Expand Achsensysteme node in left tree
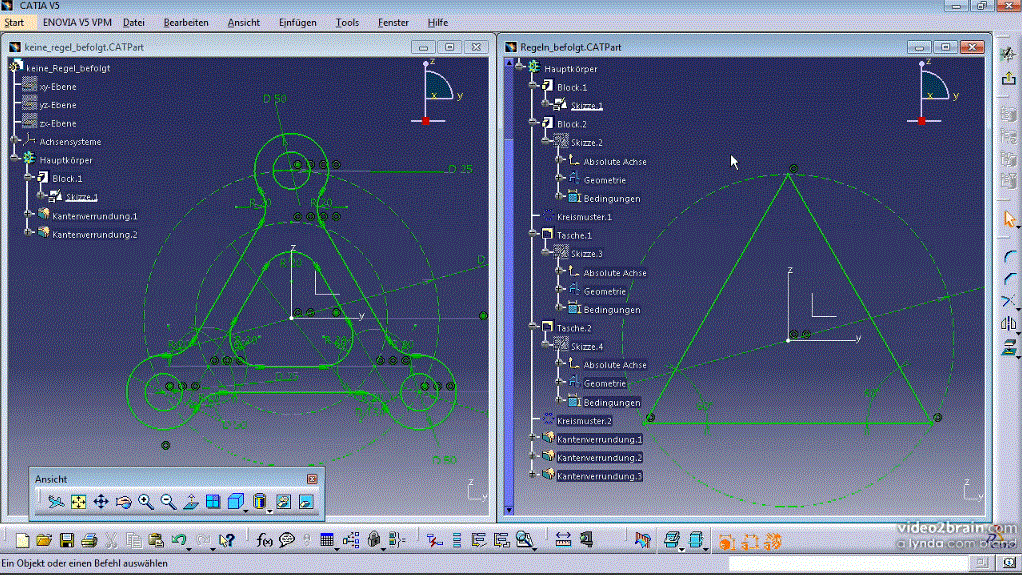 pos(15,140)
